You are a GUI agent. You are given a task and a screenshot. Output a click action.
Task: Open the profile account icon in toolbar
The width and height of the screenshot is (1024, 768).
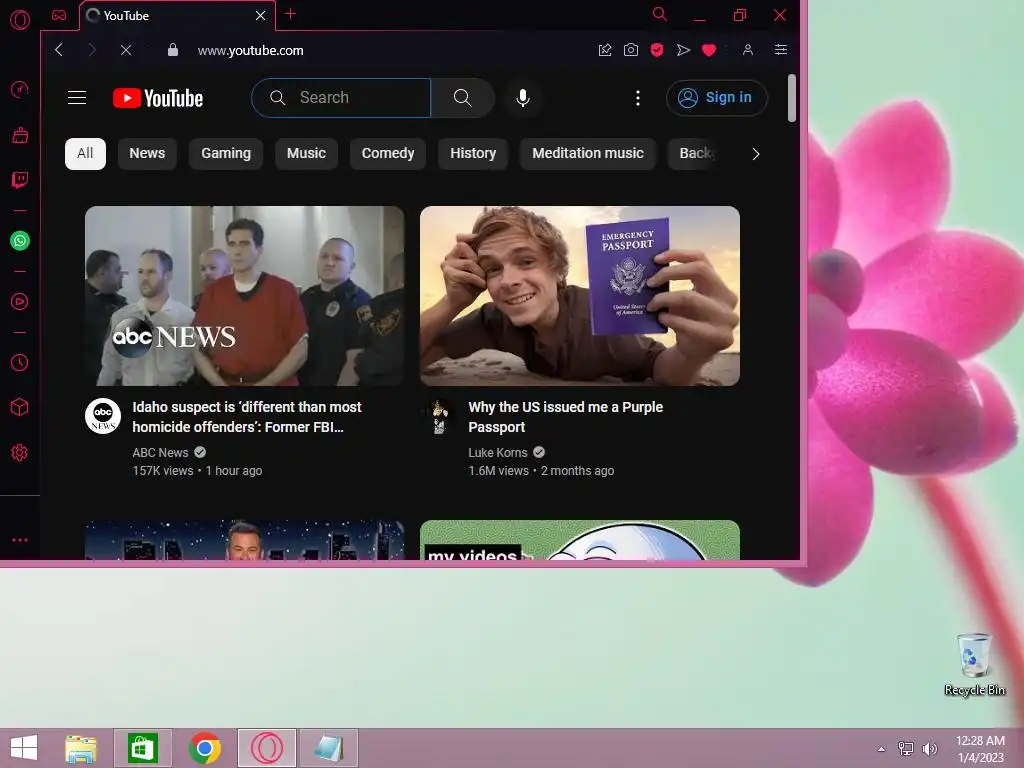pos(748,50)
